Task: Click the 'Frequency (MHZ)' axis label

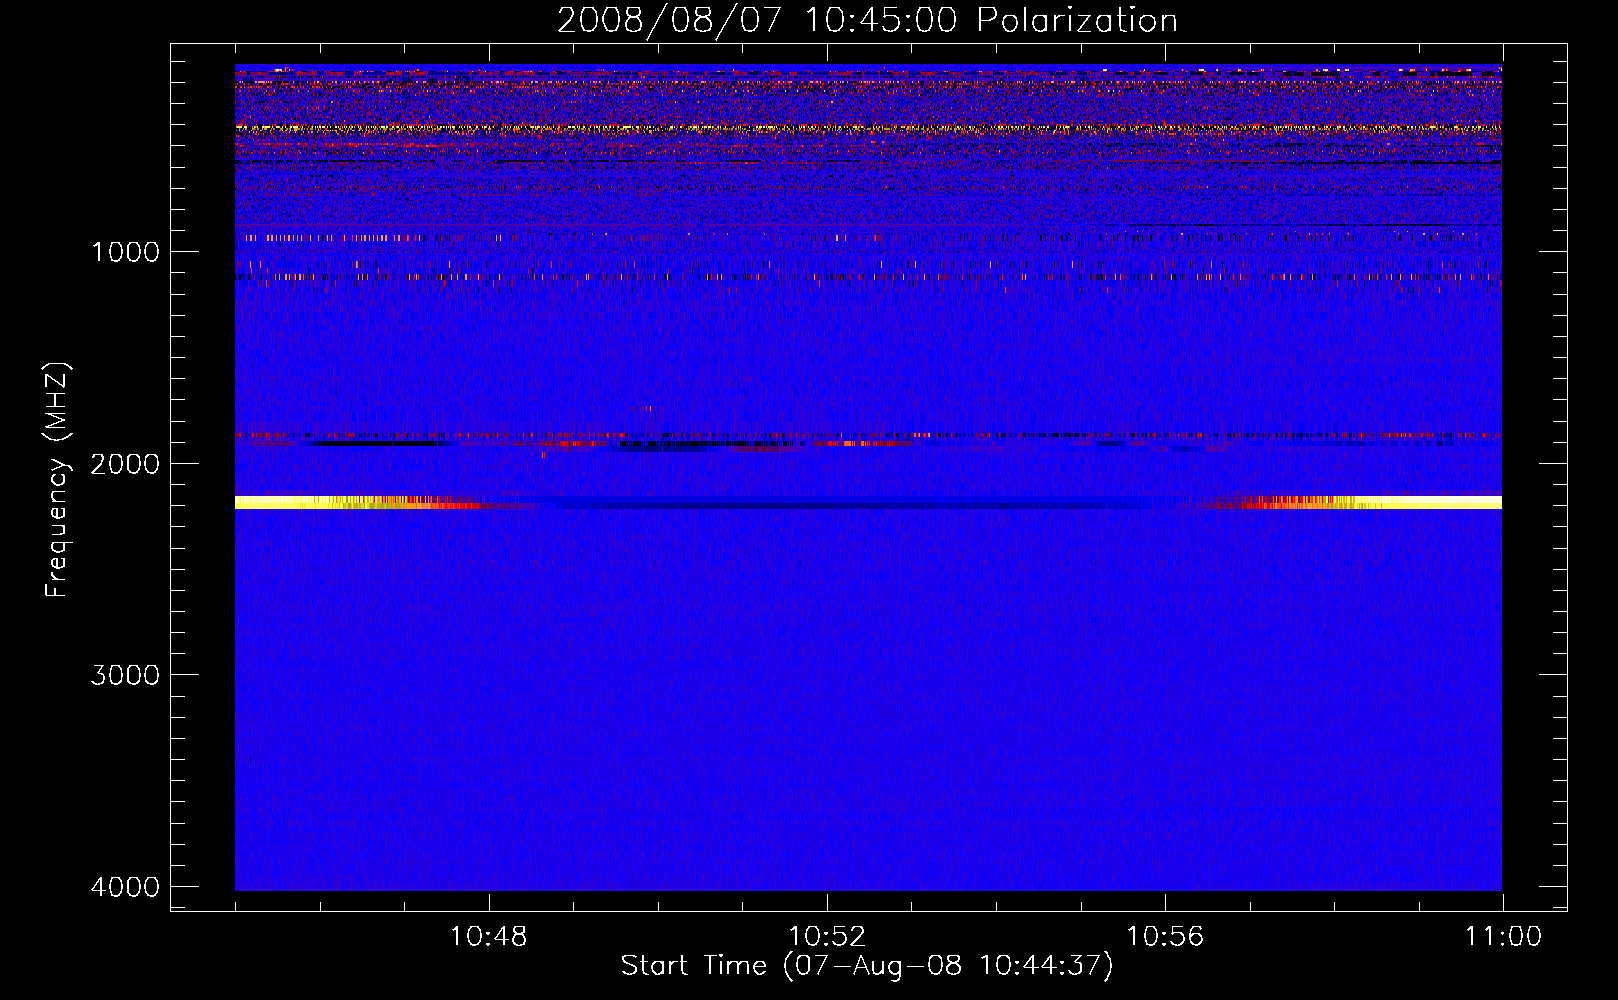Action: point(58,480)
